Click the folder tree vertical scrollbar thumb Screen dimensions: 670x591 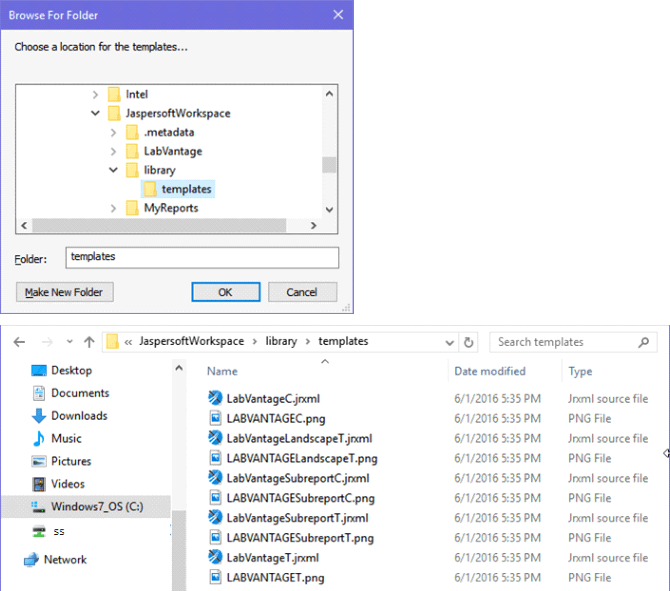click(329, 165)
